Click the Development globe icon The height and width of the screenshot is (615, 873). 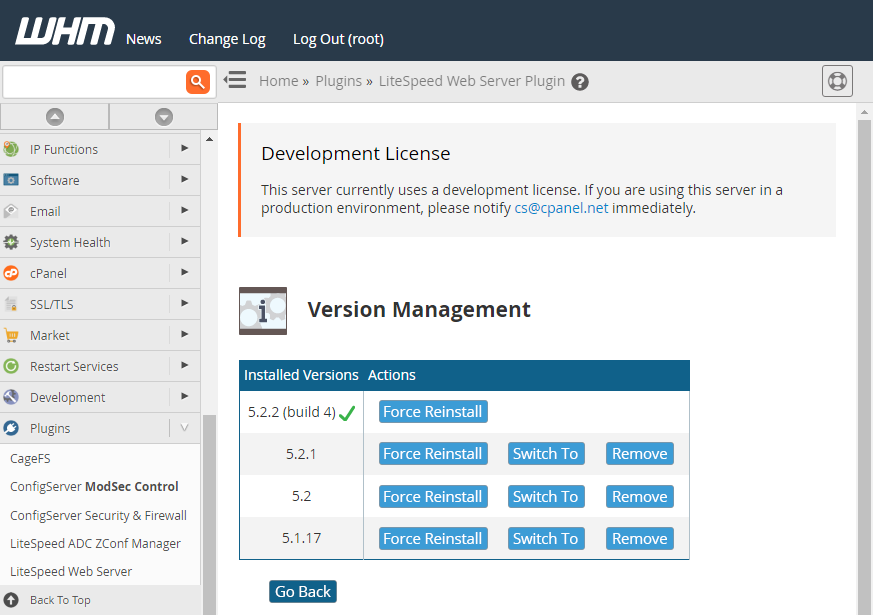tap(11, 397)
